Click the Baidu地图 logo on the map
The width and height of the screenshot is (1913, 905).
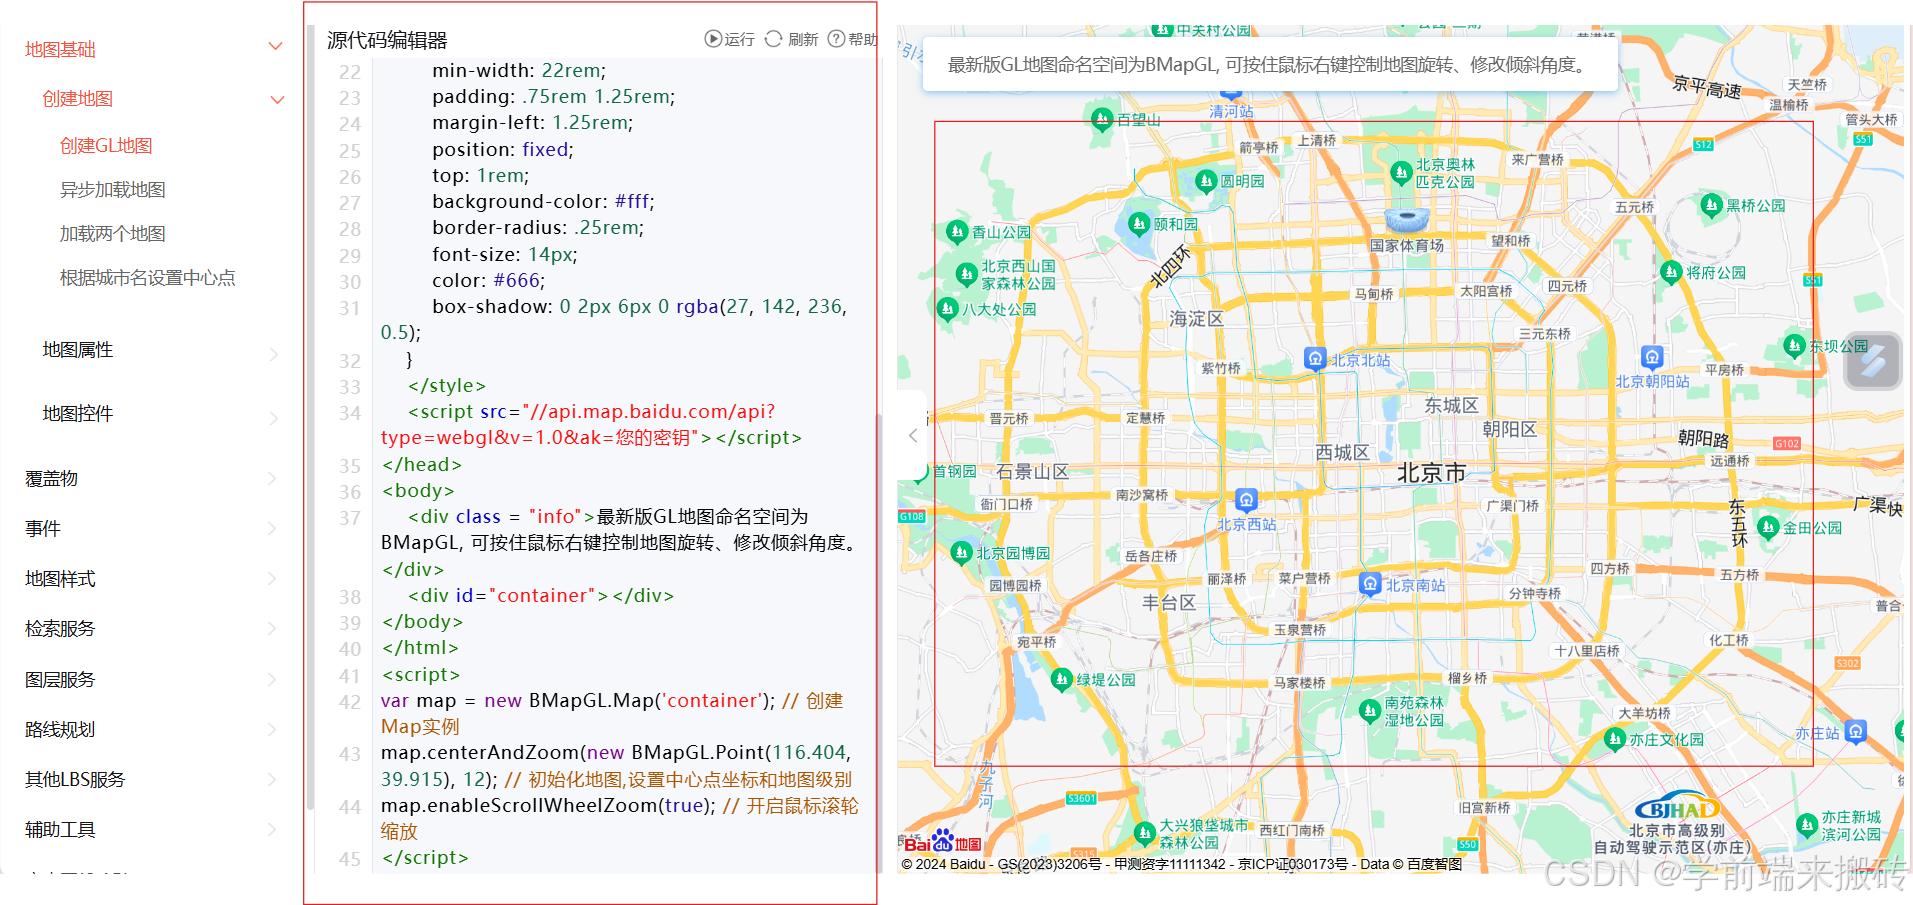943,841
